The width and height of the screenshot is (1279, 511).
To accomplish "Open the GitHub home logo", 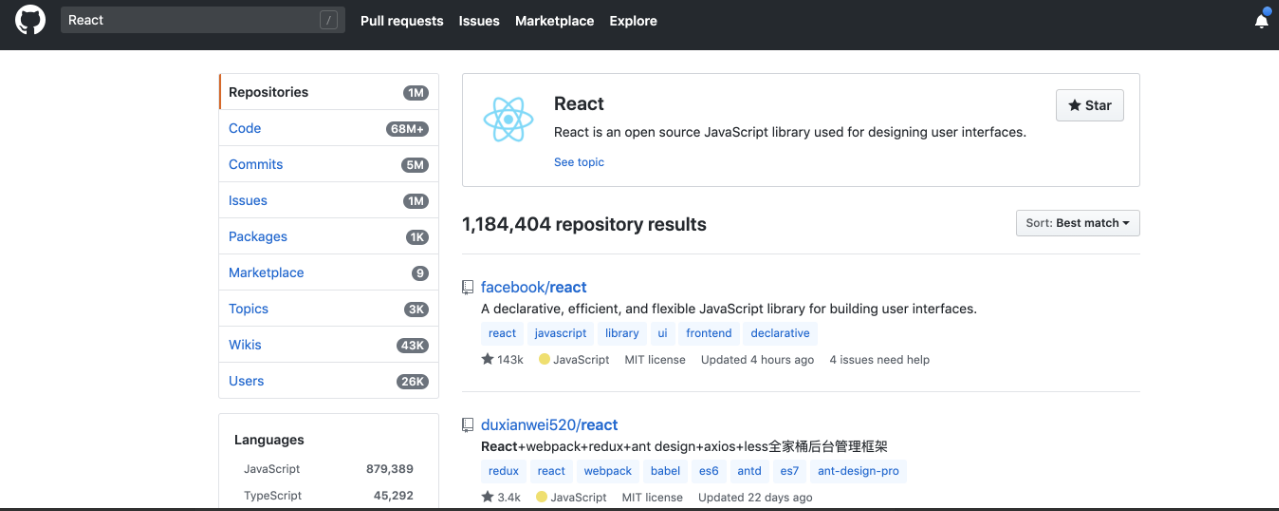I will point(30,20).
